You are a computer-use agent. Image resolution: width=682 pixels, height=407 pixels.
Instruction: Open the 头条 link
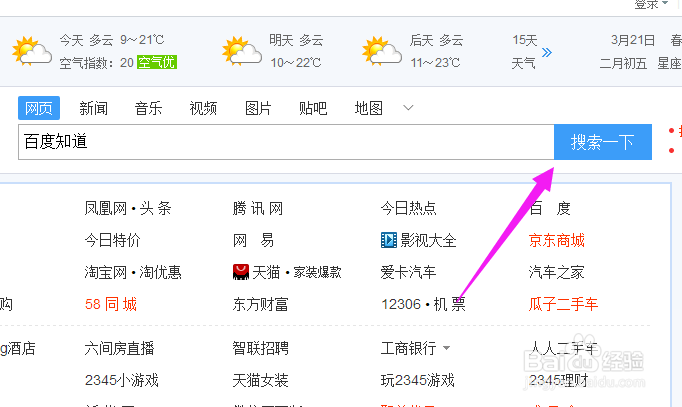click(155, 208)
